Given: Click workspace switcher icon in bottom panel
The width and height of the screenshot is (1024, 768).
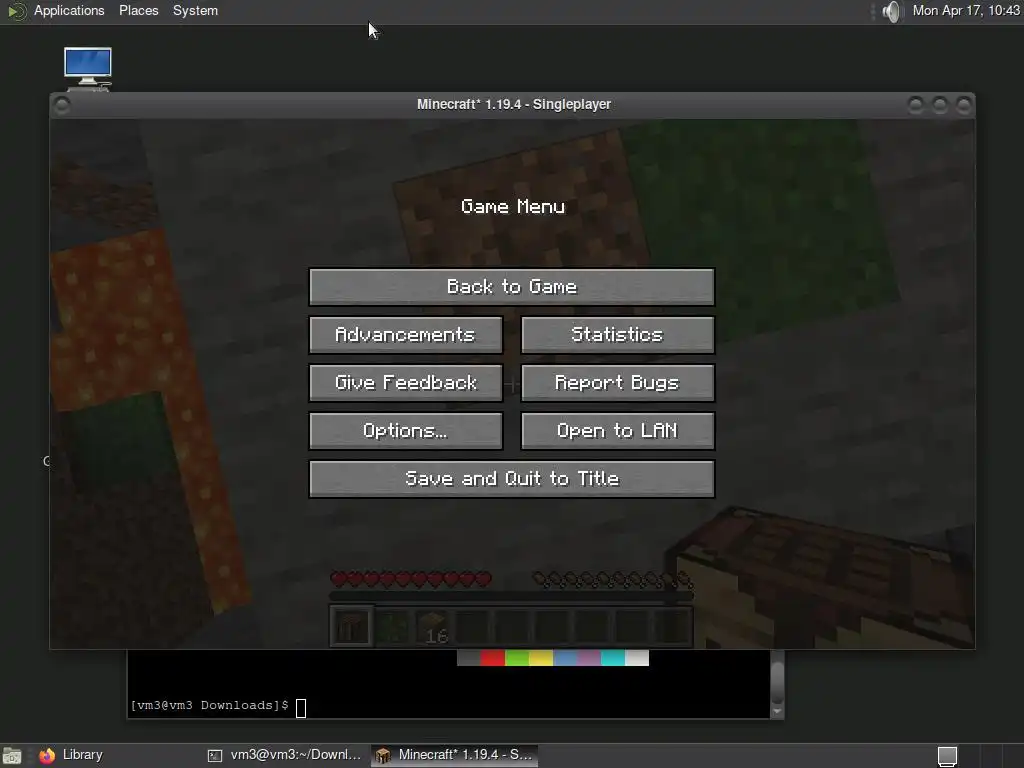Looking at the screenshot, I should pos(948,756).
